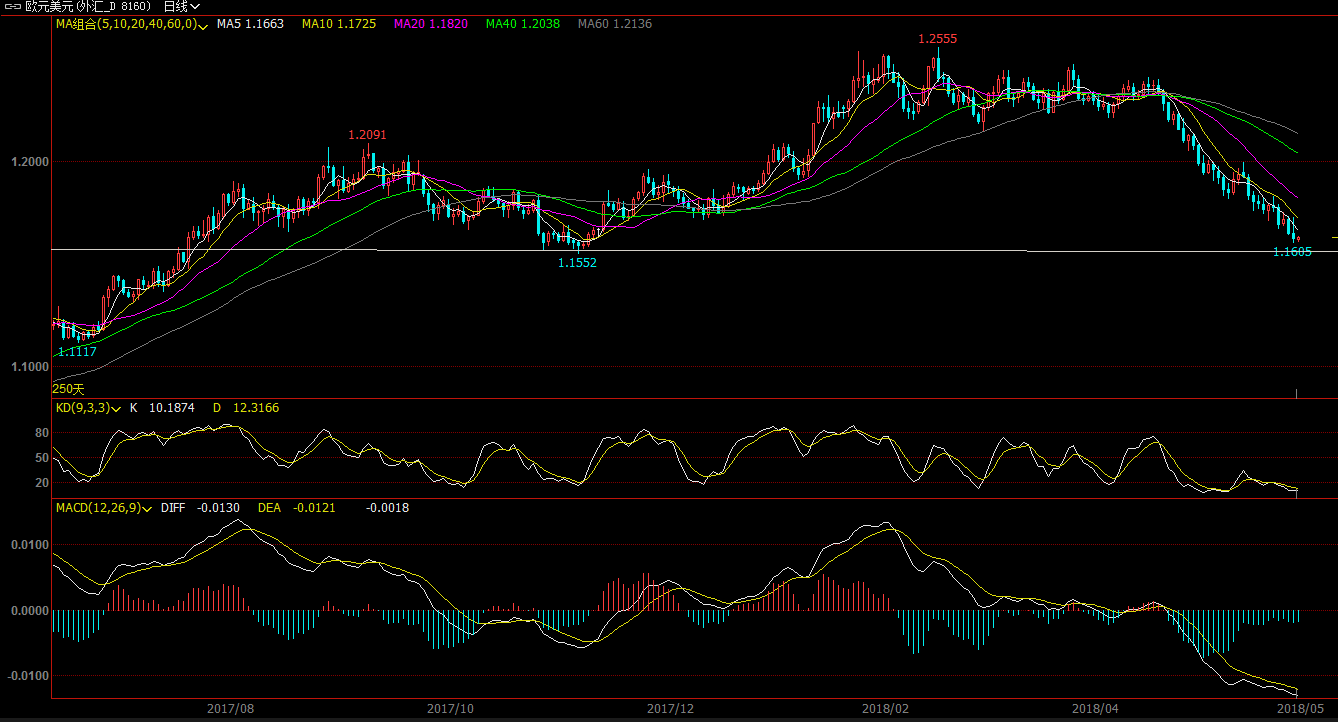1338x722 pixels.
Task: Click the -0.0018 MACD histogram value
Action: 388,508
